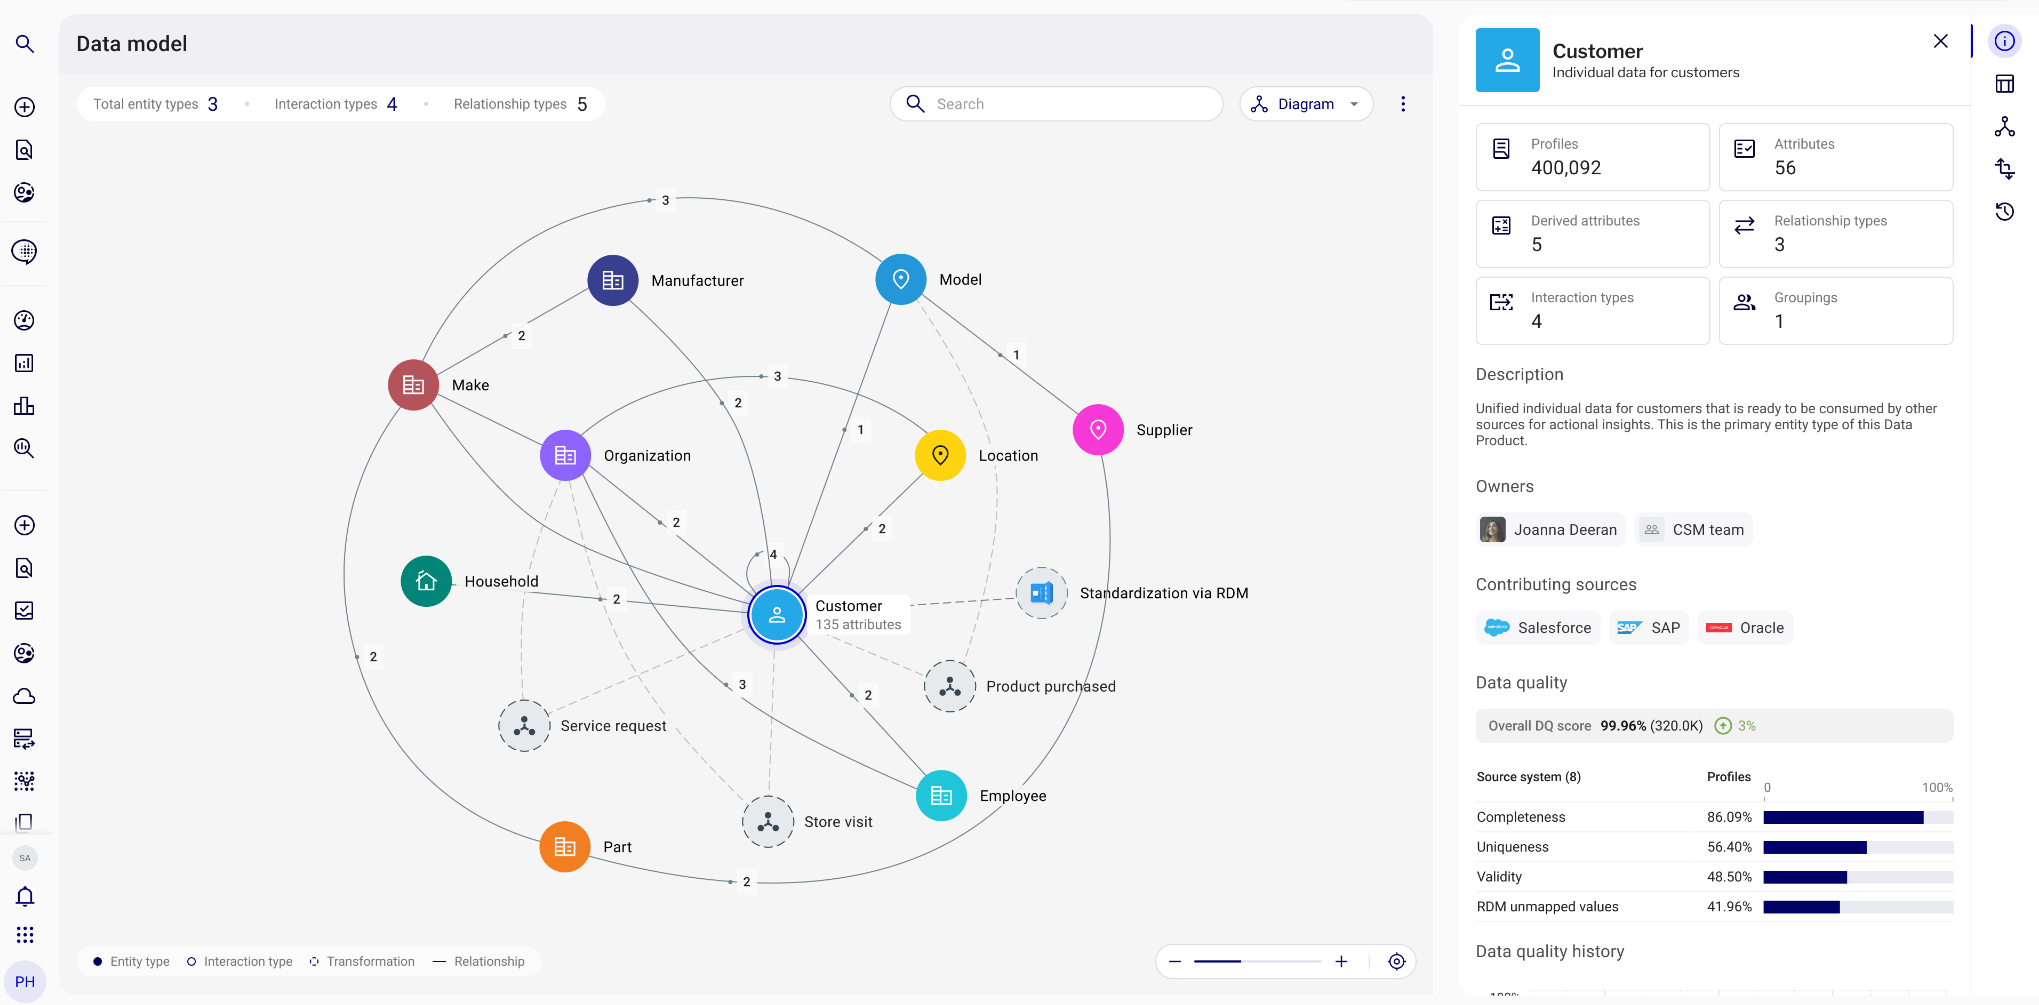
Task: Click the Salesforce contributing source chip
Action: click(1537, 627)
